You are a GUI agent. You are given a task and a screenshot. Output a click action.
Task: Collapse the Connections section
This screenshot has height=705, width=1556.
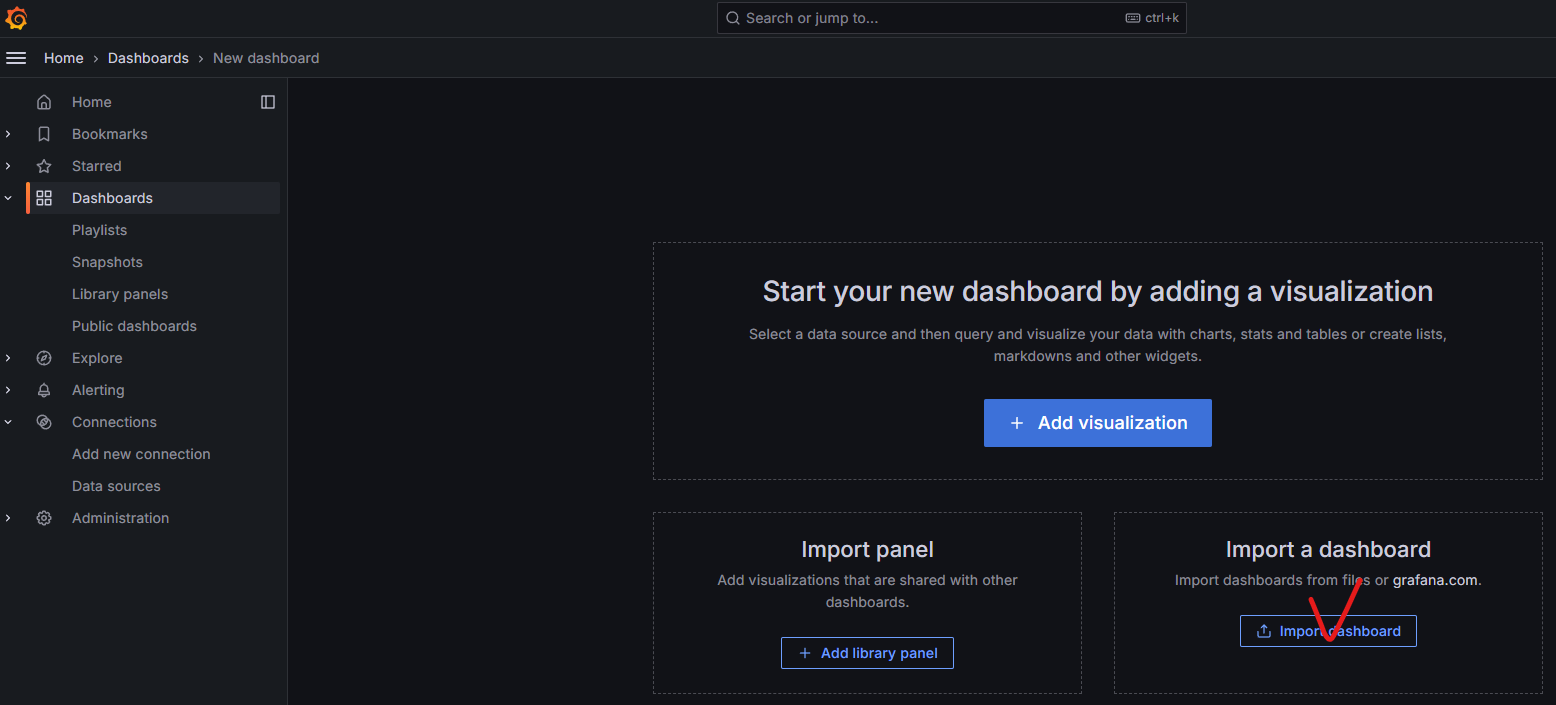[8, 421]
